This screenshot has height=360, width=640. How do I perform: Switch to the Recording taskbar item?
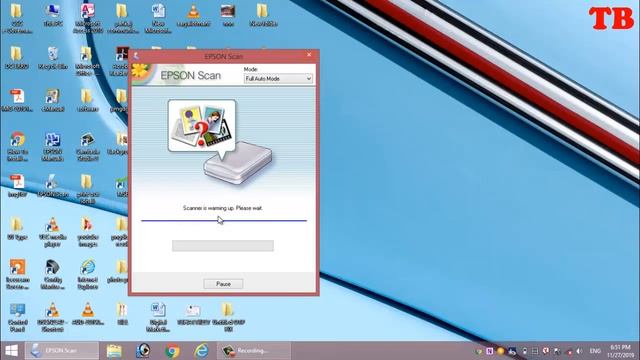coord(253,351)
